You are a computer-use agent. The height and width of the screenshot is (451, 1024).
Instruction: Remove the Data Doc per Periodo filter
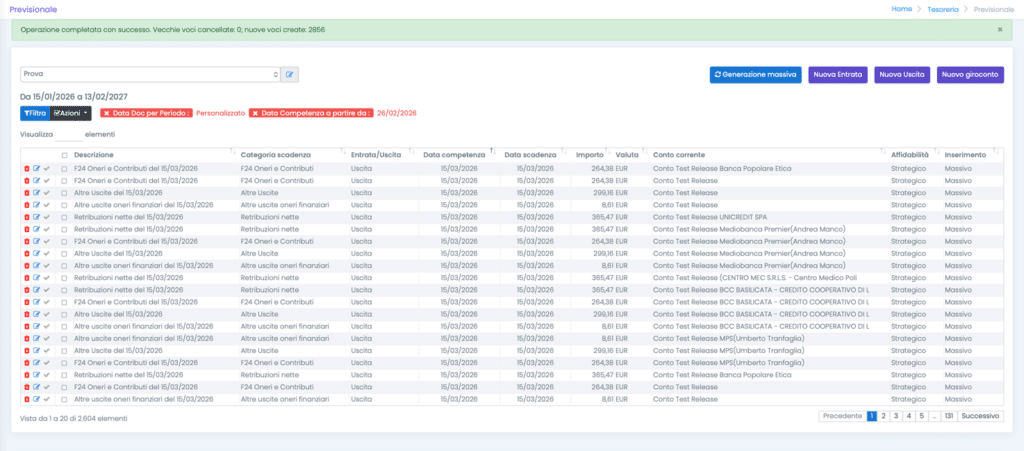(x=107, y=114)
